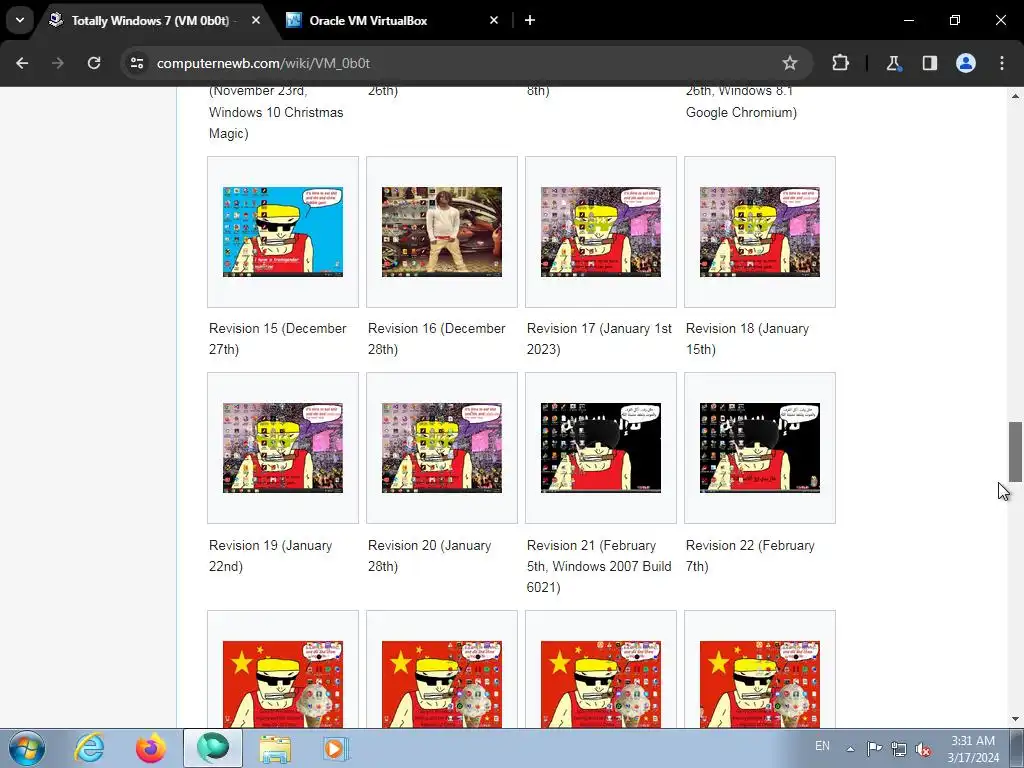Click caption 'Revision 20 (January 28th)'

[429, 555]
